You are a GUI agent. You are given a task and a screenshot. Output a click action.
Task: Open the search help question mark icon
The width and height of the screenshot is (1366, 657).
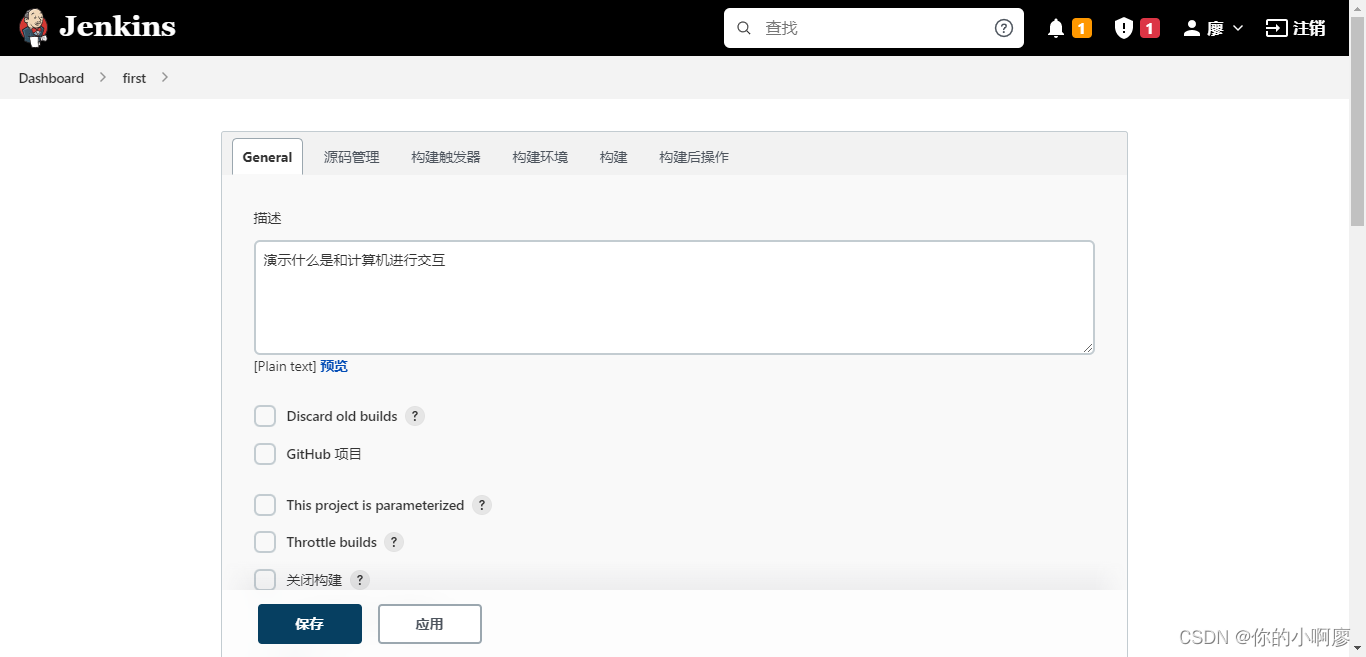[x=1003, y=28]
